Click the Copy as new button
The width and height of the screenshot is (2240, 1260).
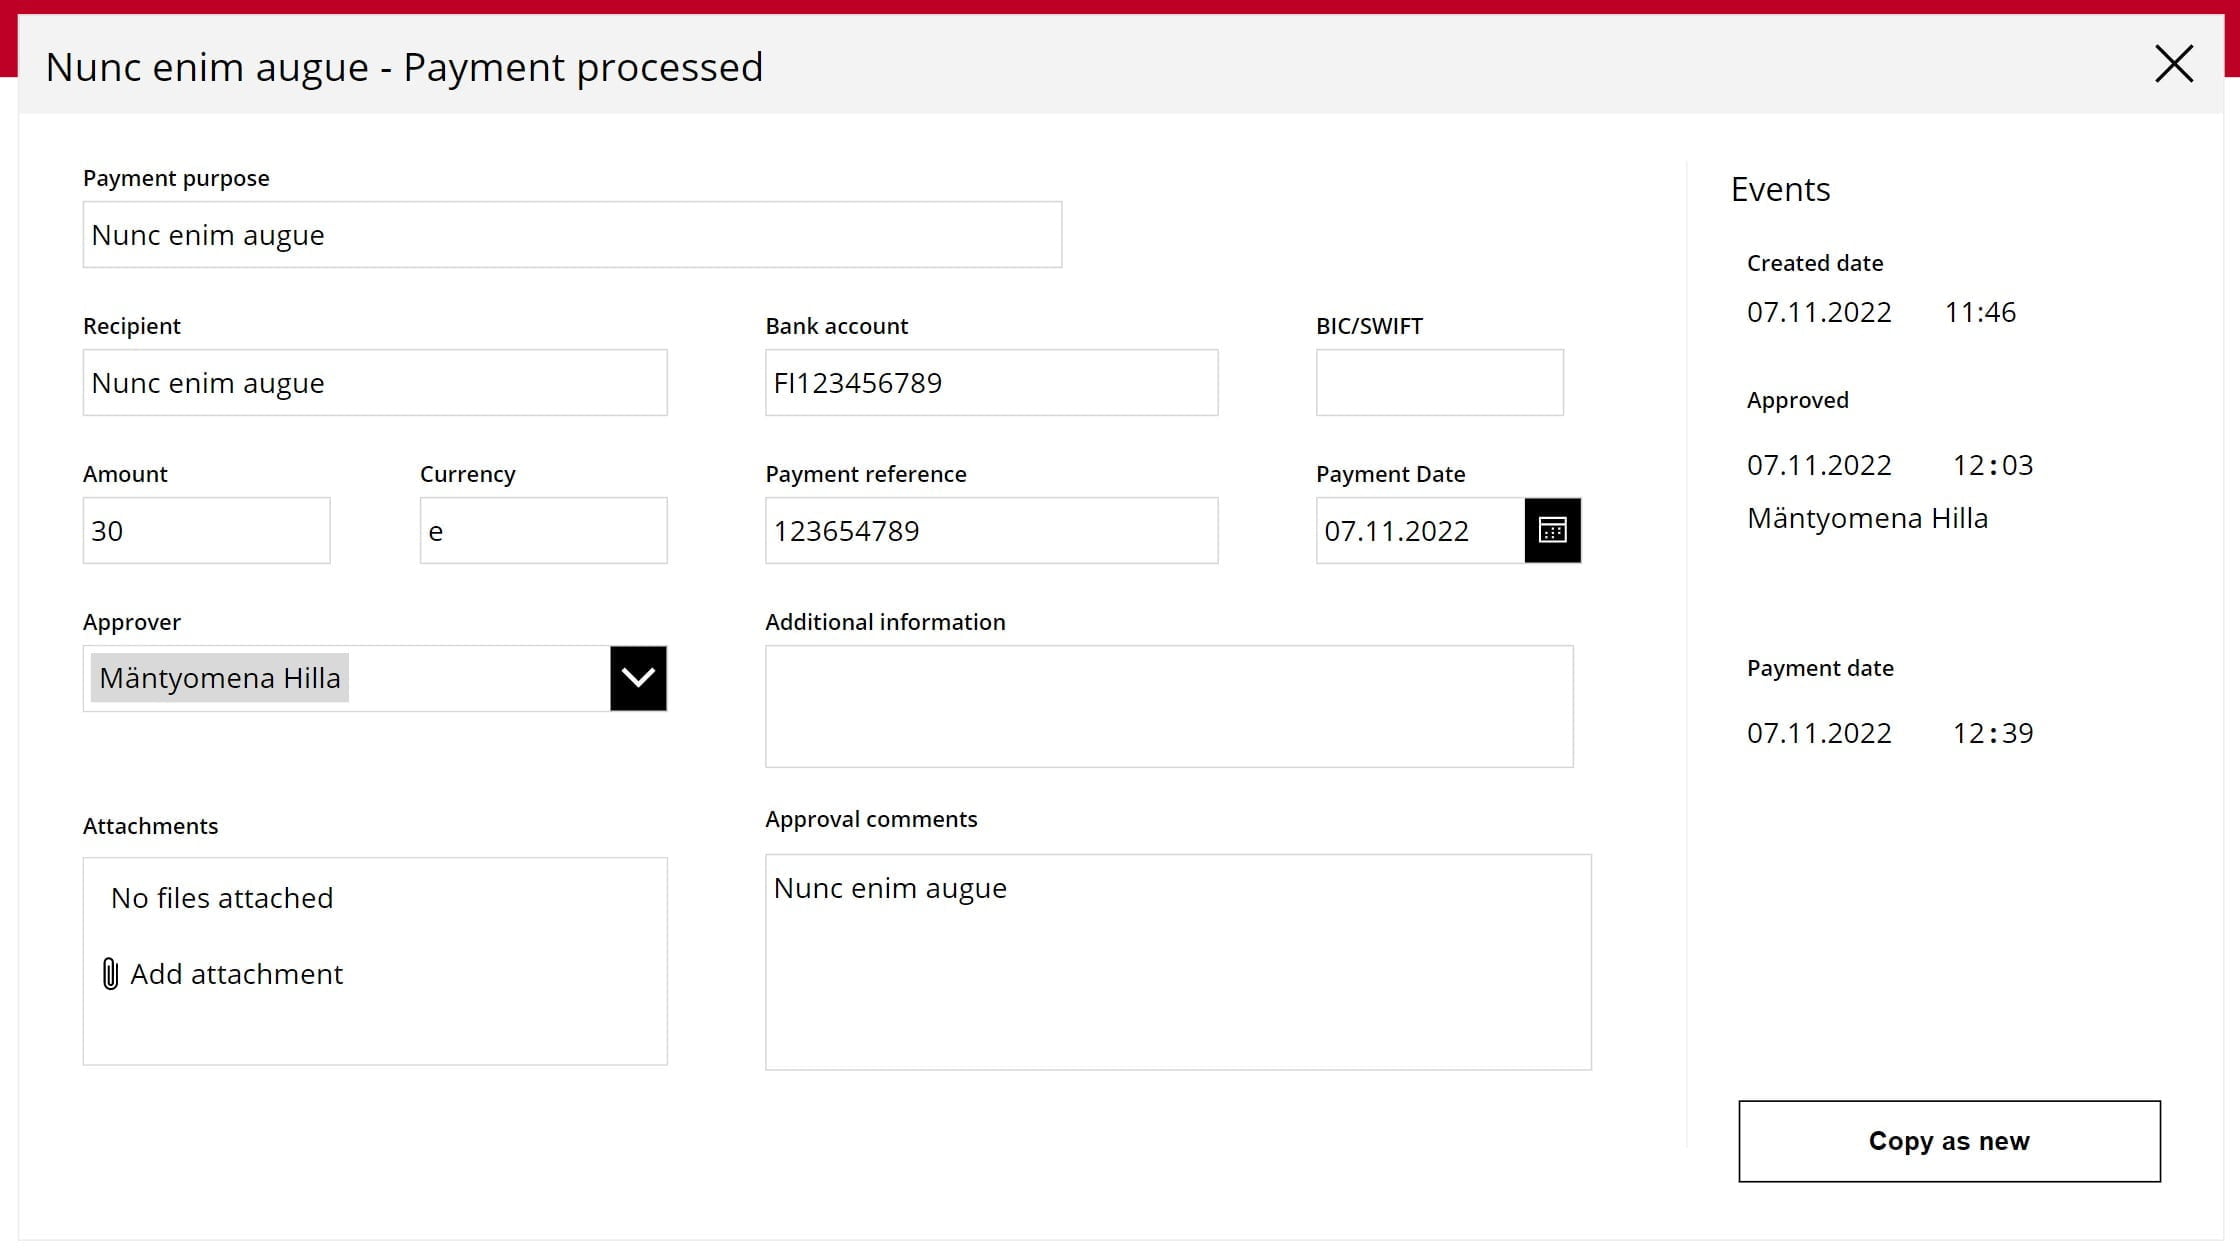(x=1948, y=1140)
